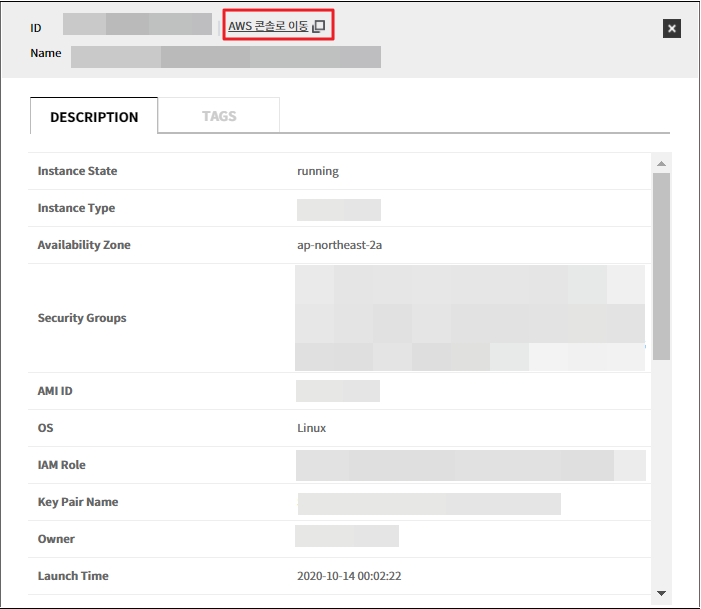
Task: Click the Availability Zone row label
Action: click(84, 245)
